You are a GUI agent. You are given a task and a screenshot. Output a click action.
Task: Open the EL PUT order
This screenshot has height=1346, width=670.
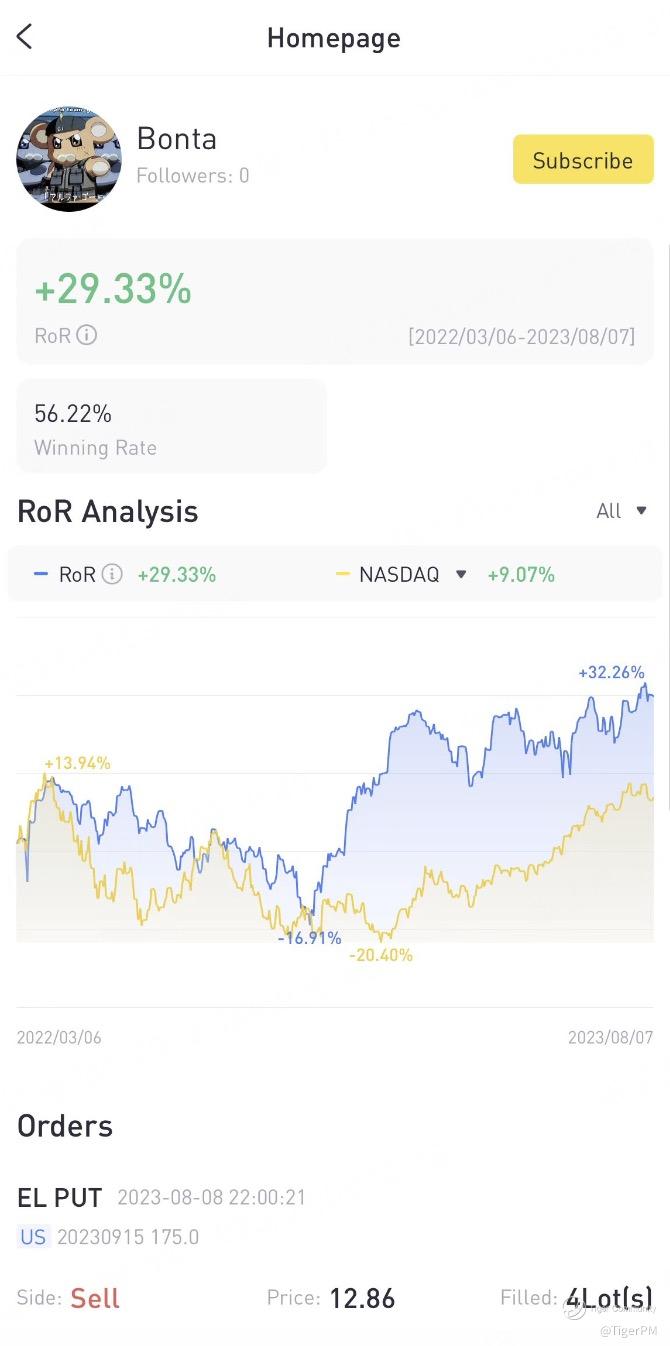61,1197
